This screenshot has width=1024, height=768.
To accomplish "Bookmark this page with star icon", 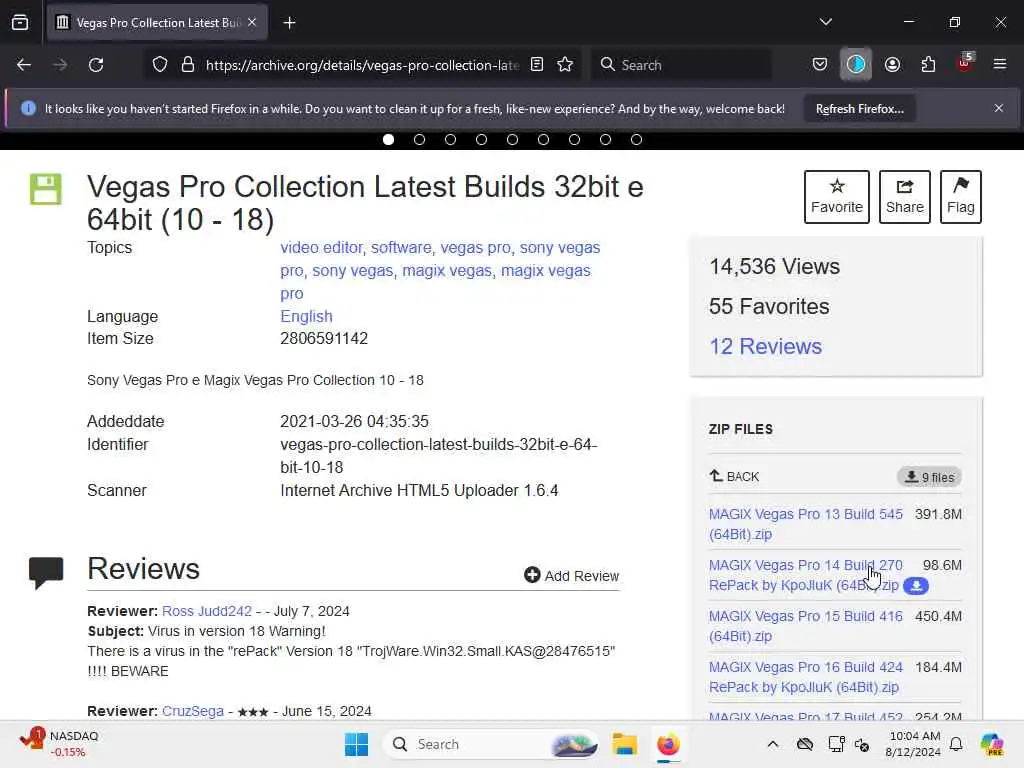I will pyautogui.click(x=565, y=65).
